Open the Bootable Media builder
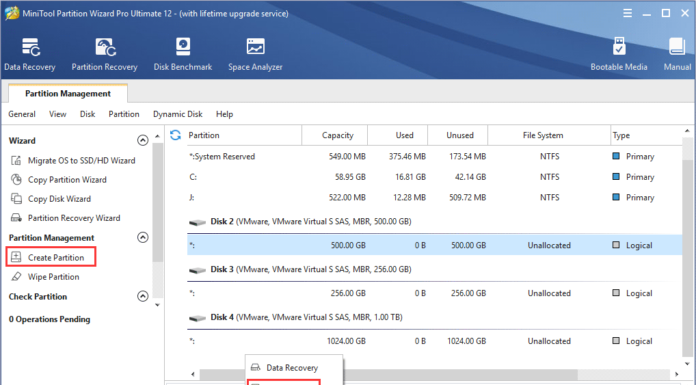Image resolution: width=696 pixels, height=385 pixels. tap(619, 54)
